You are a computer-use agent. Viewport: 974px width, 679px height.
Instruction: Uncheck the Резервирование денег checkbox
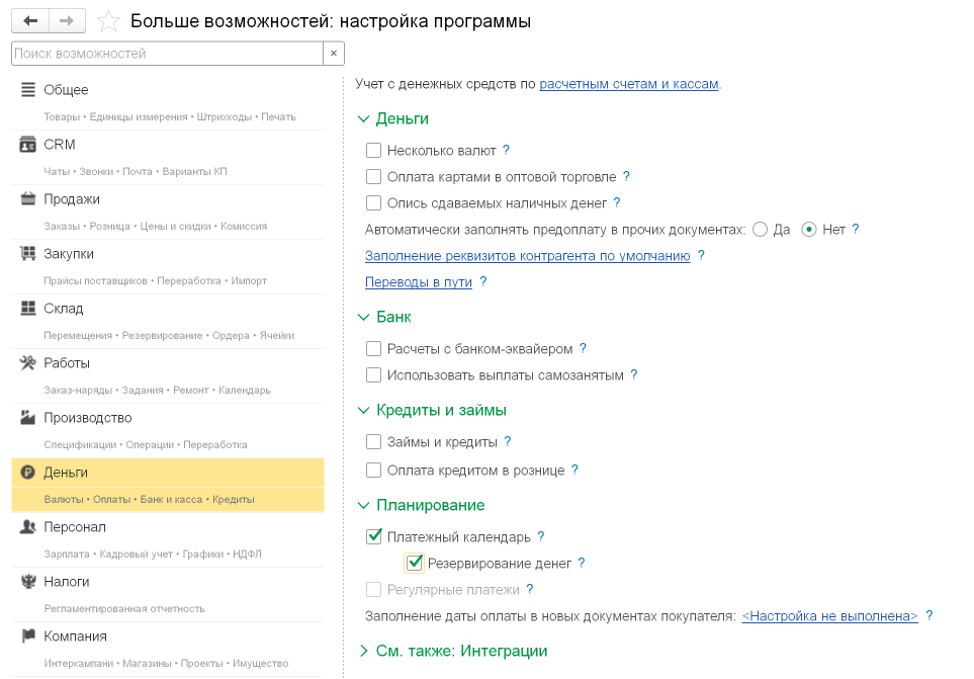click(x=415, y=564)
